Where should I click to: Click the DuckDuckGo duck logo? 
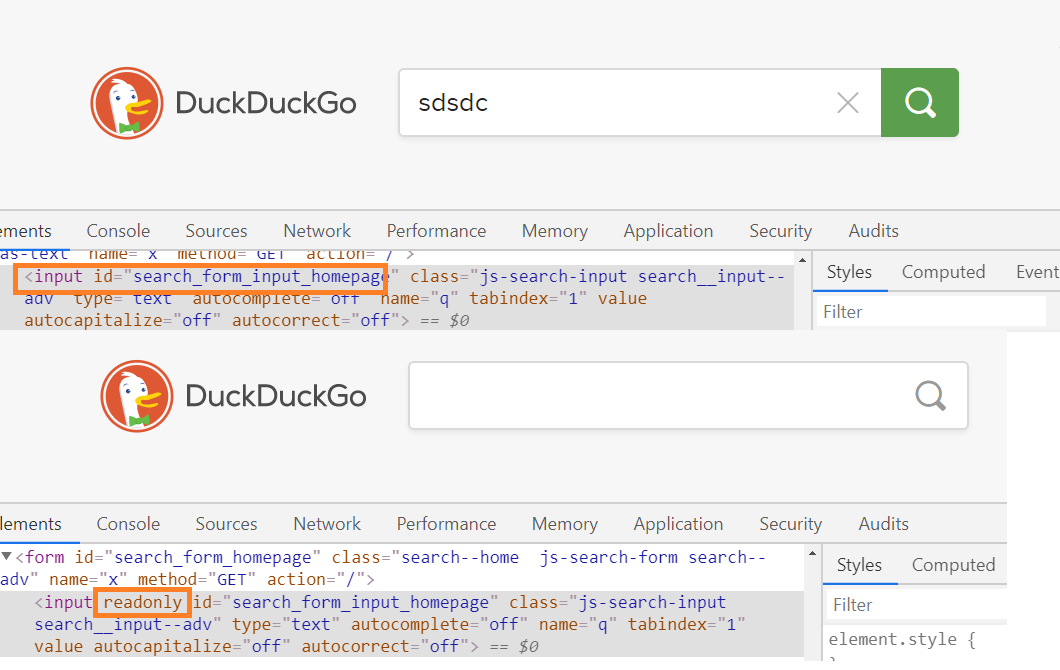(126, 102)
